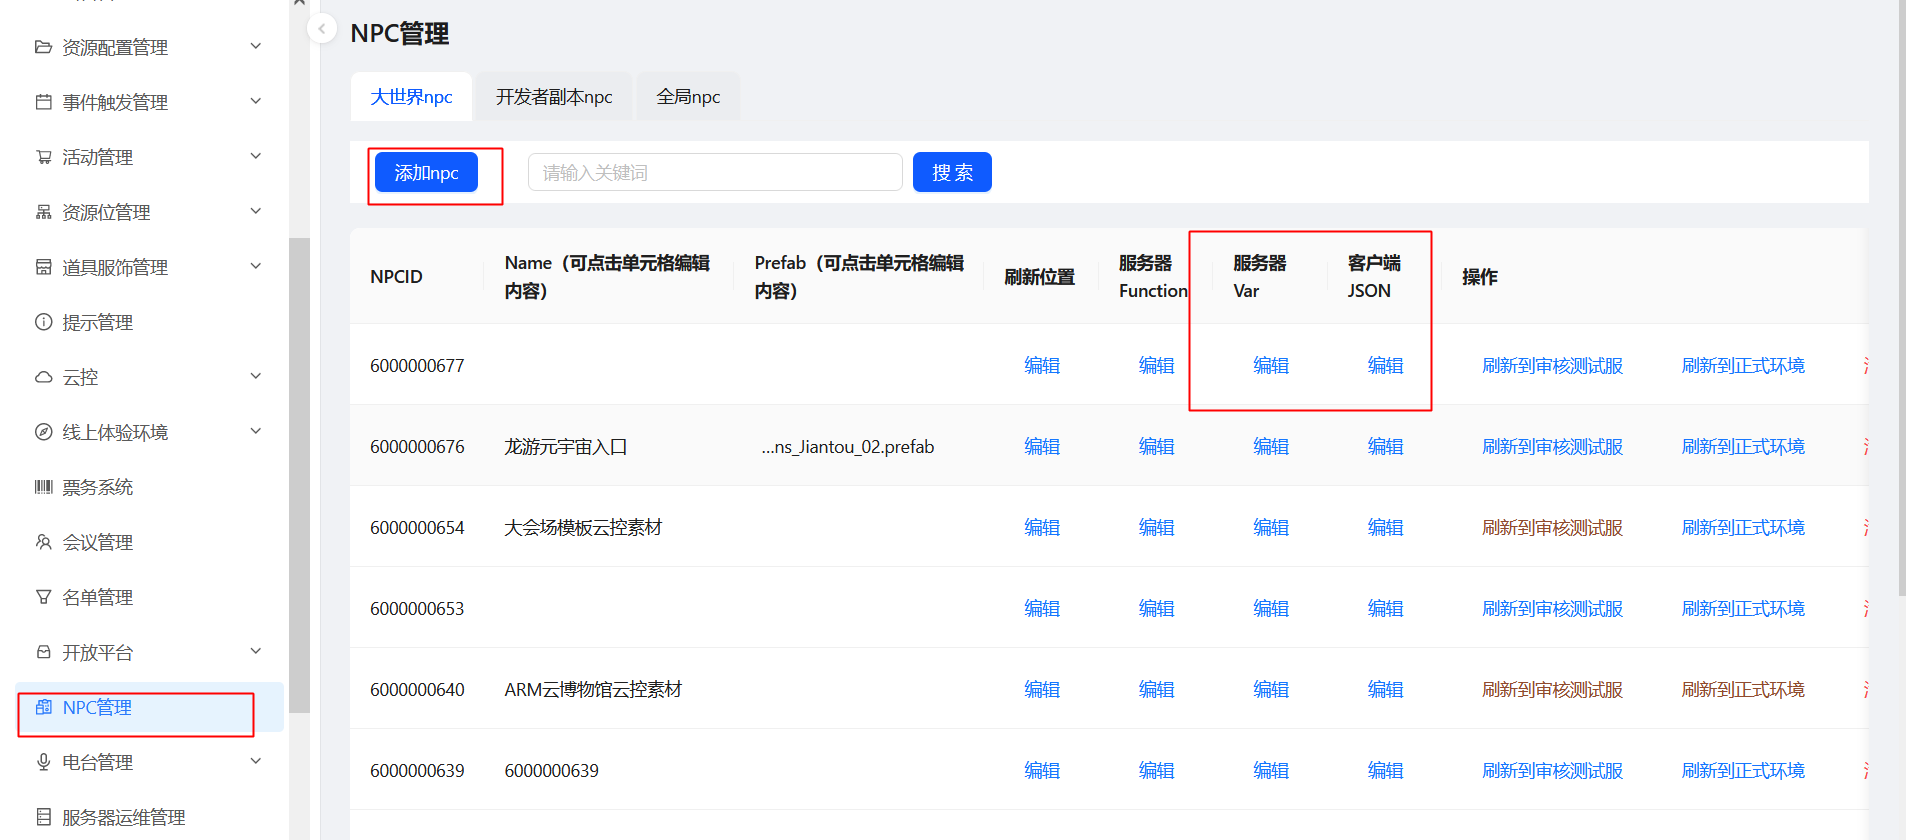Click 刷新到审核测试服 for NPC 6000000676
The image size is (1906, 840).
[x=1552, y=447]
